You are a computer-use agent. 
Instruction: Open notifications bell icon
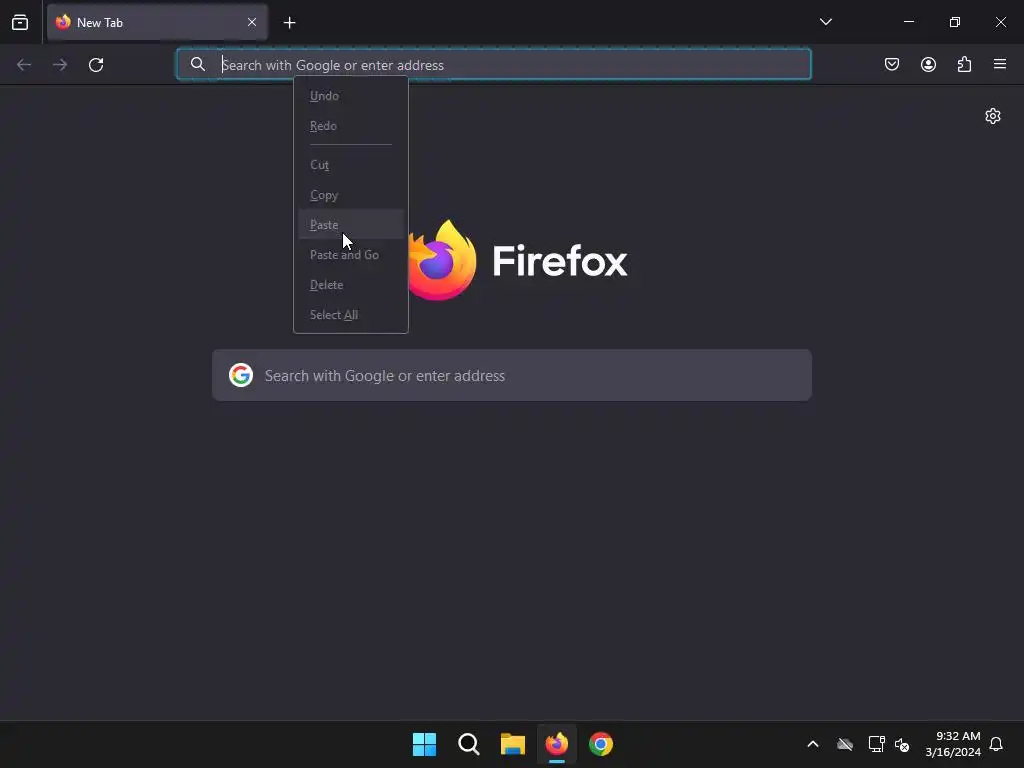(x=996, y=744)
